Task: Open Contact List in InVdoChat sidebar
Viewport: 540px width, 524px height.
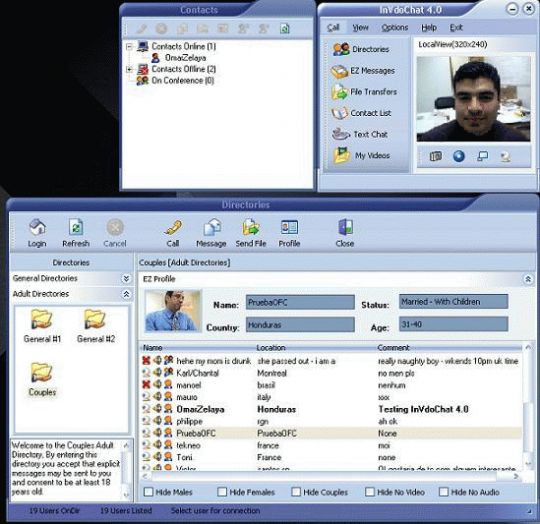Action: point(361,113)
